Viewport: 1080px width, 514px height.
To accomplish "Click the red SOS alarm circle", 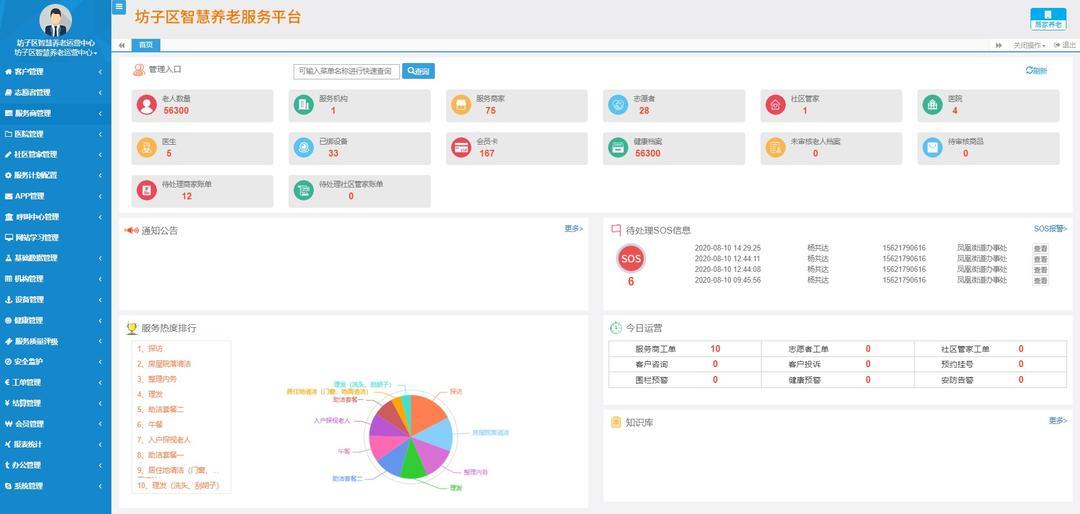I will [x=631, y=259].
